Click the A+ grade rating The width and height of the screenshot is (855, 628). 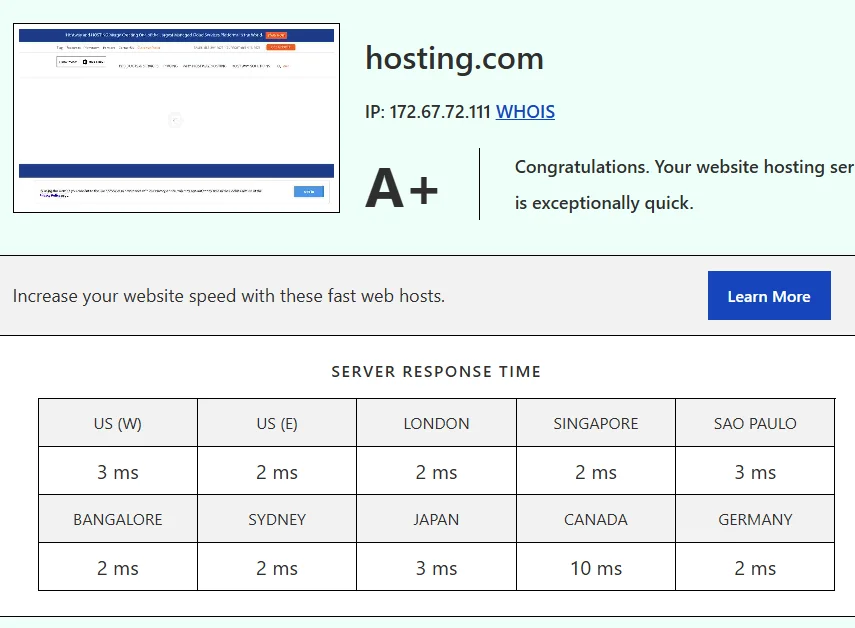tap(402, 188)
